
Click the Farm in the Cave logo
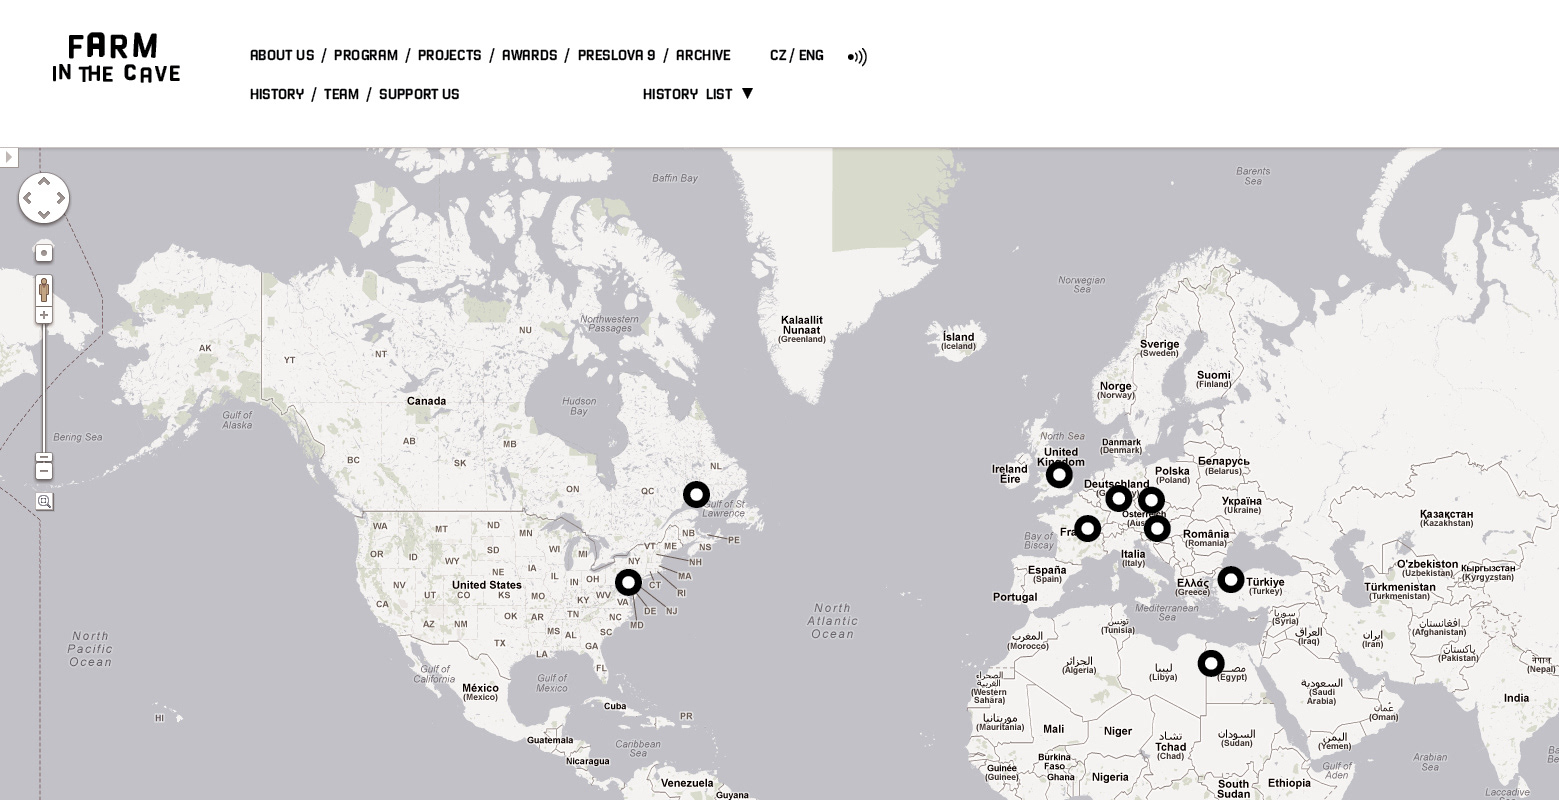pos(116,58)
